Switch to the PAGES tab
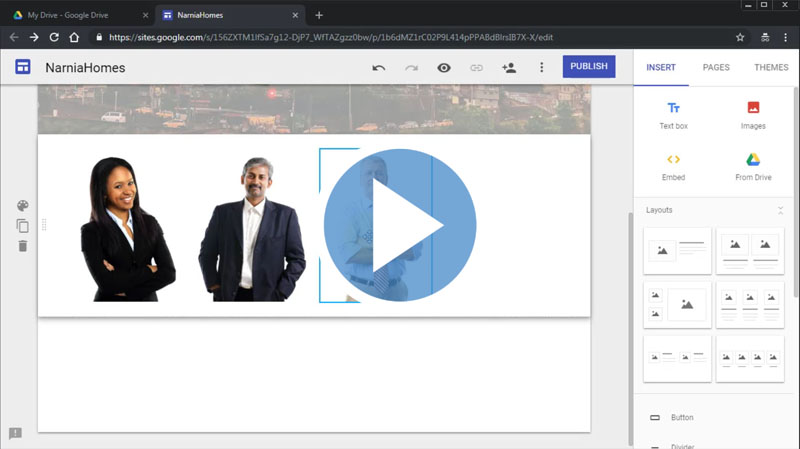The image size is (800, 449). click(716, 67)
